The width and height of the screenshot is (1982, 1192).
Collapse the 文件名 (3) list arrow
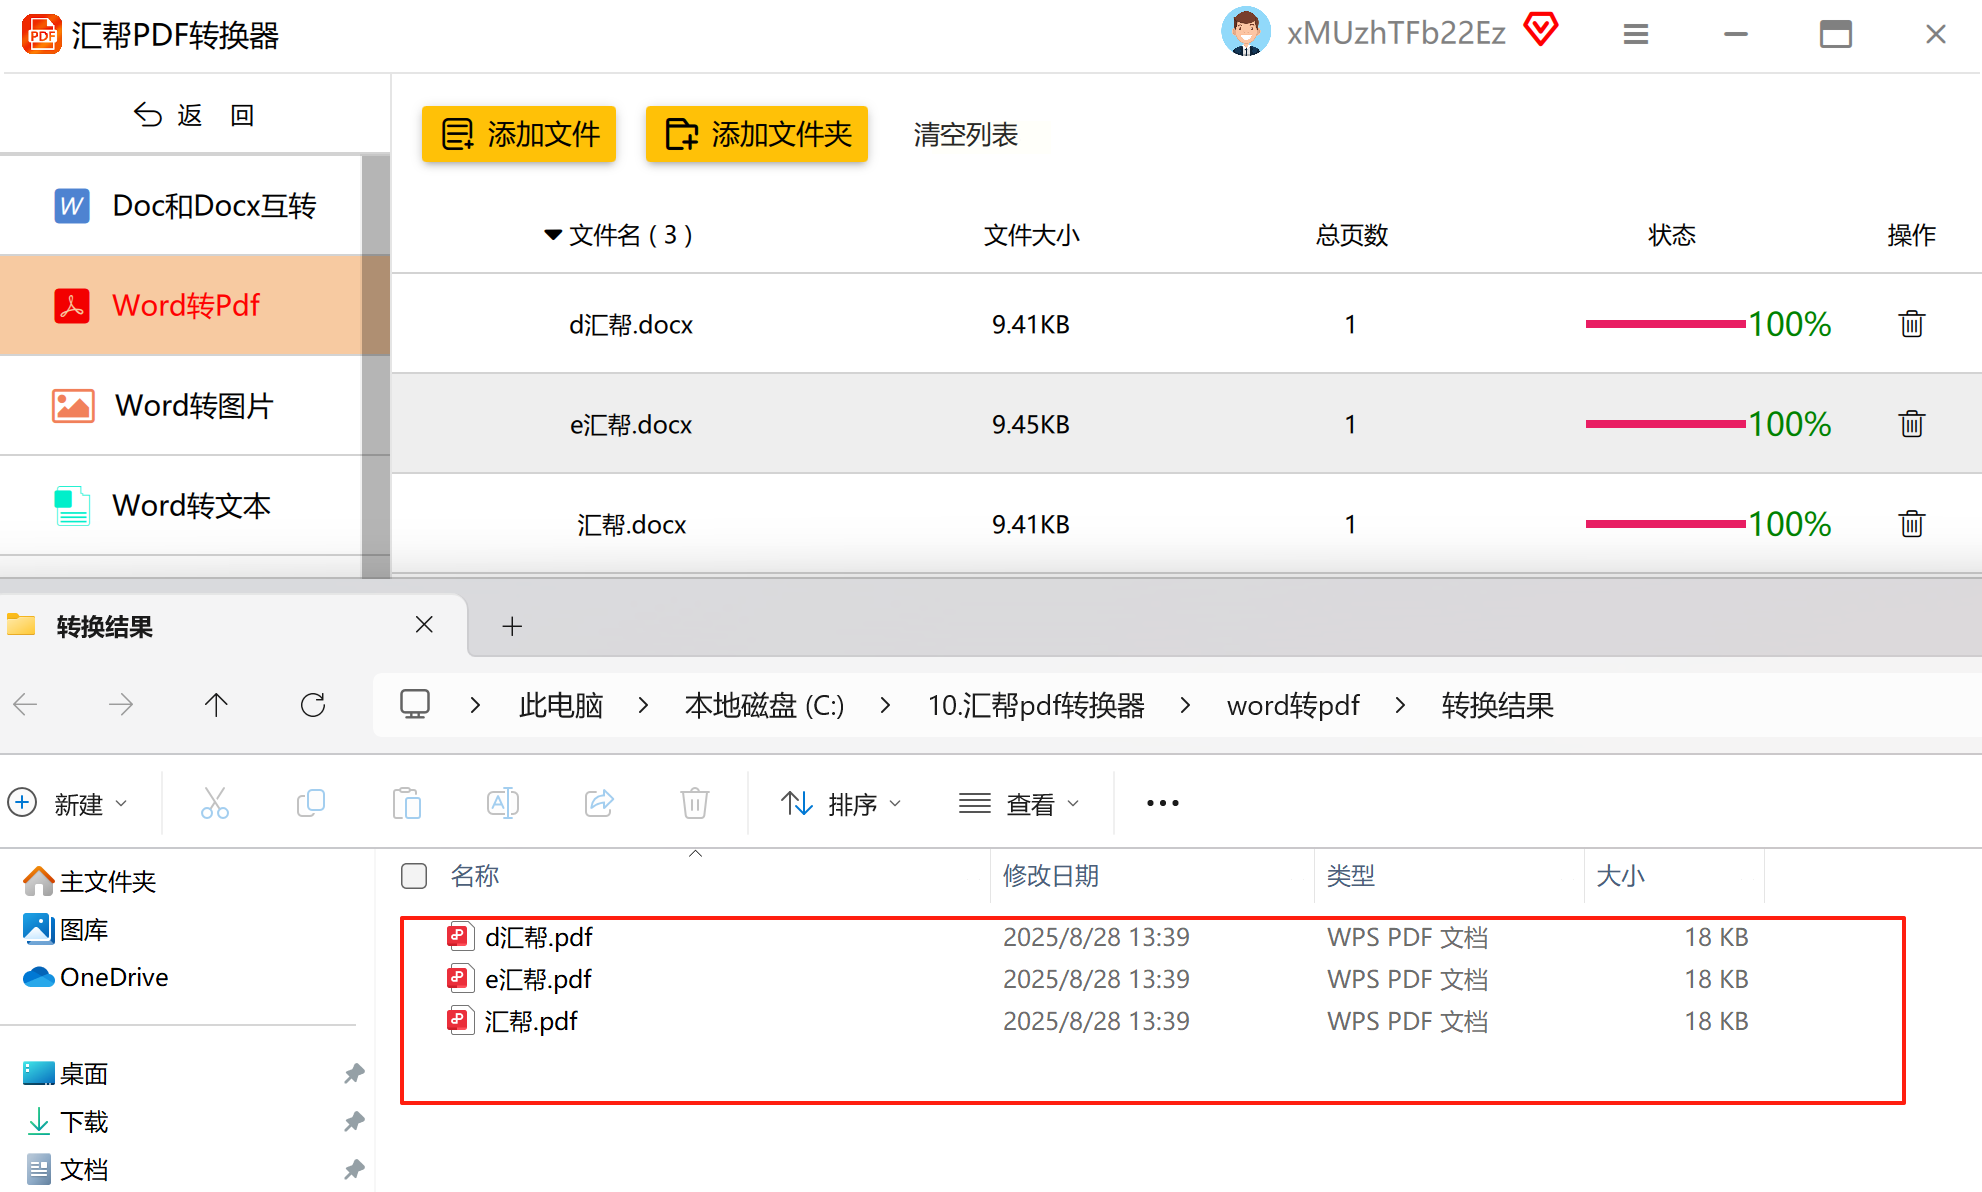[552, 235]
